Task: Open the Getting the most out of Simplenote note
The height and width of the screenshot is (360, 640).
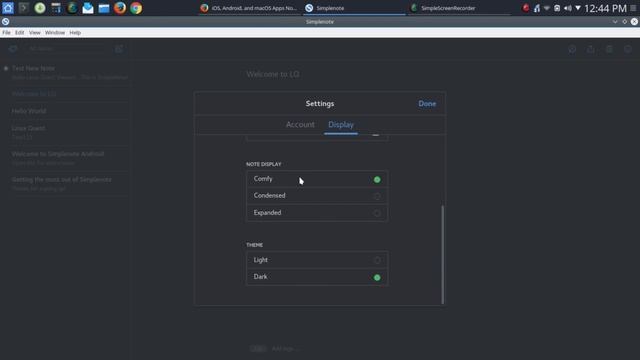Action: [x=65, y=184]
